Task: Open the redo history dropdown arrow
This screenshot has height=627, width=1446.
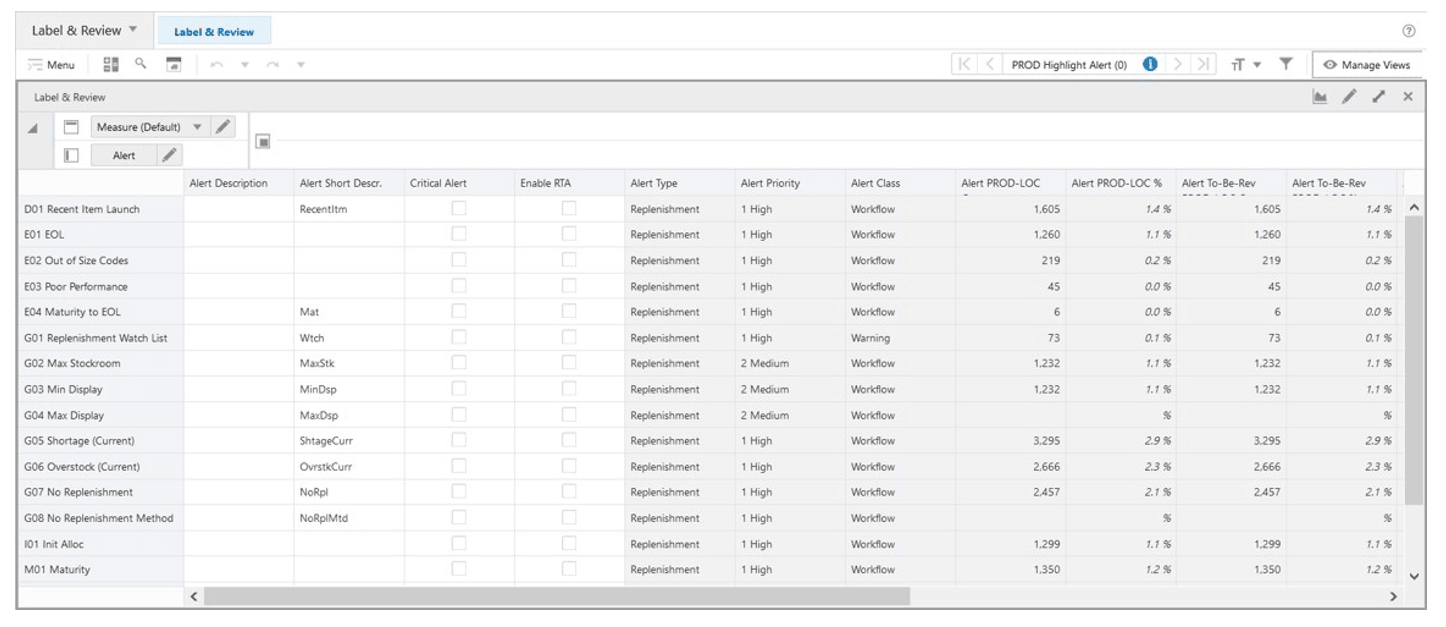Action: (300, 65)
